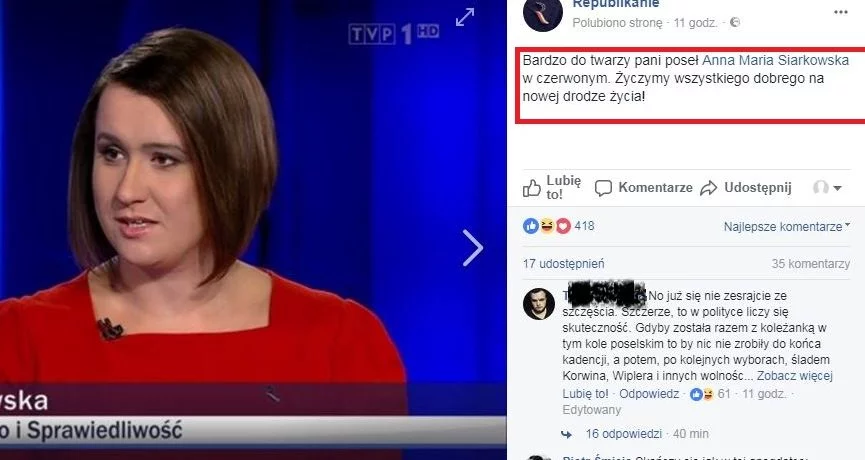Expand photo to fullscreen view
Screen dimensions: 865x460
[464, 17]
